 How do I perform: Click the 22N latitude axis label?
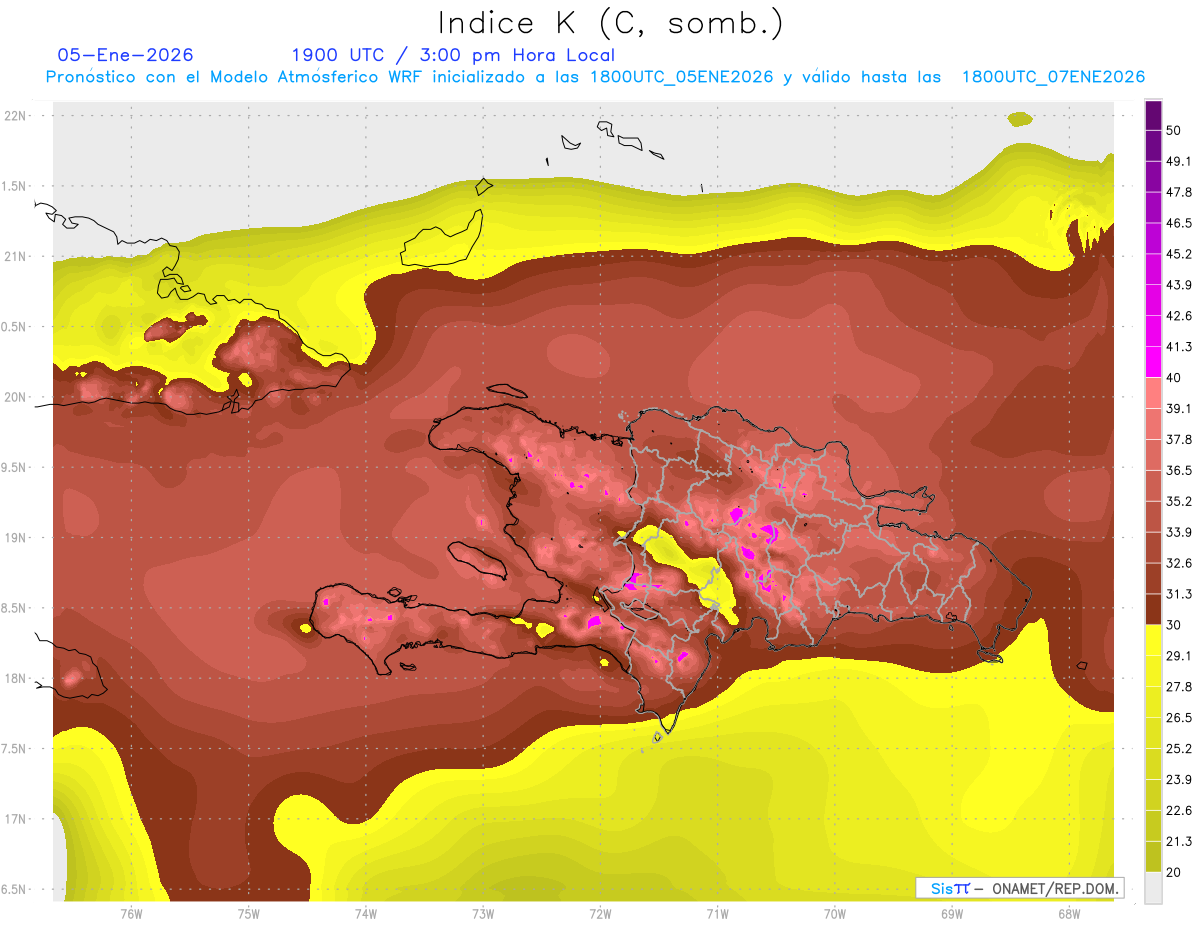click(17, 115)
